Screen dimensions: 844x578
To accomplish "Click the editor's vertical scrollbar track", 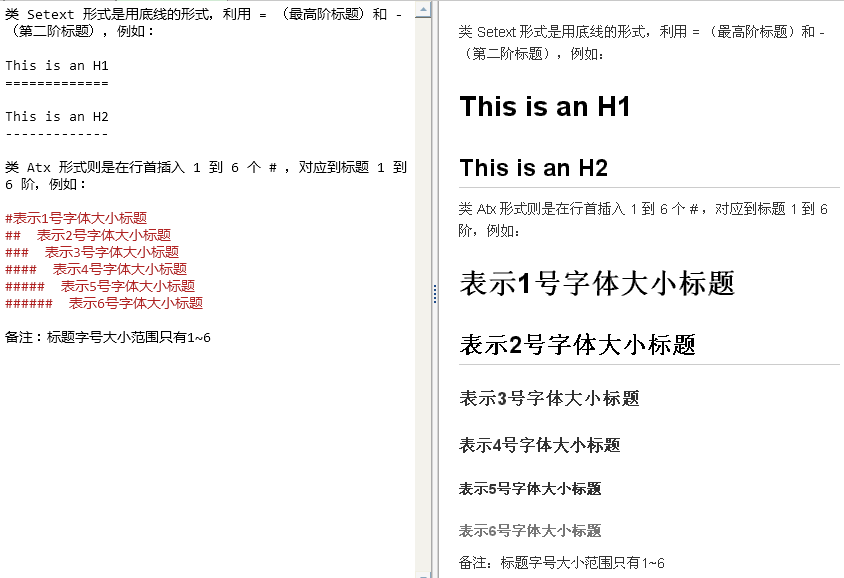I will click(x=424, y=300).
